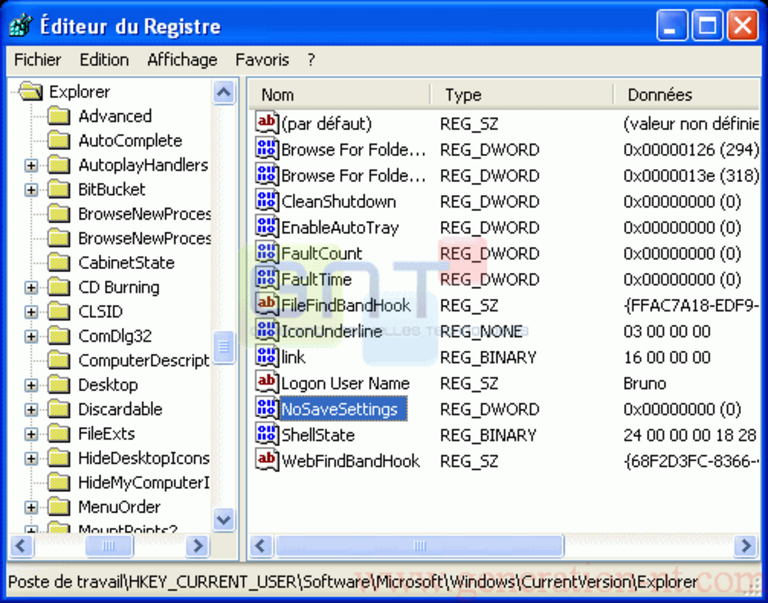Select the CD Burning tree key
The image size is (768, 603).
(119, 288)
